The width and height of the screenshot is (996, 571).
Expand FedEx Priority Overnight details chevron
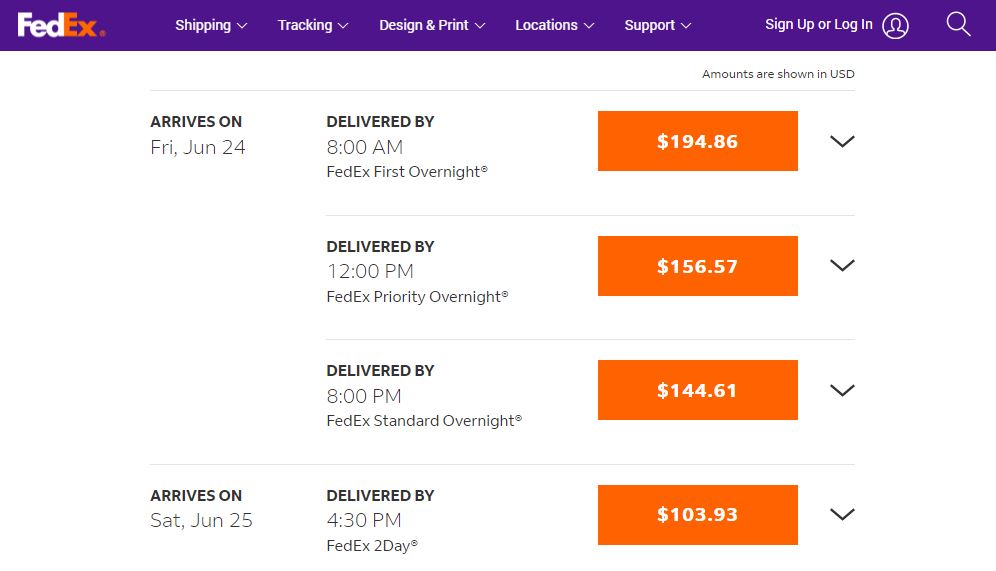[x=842, y=266]
